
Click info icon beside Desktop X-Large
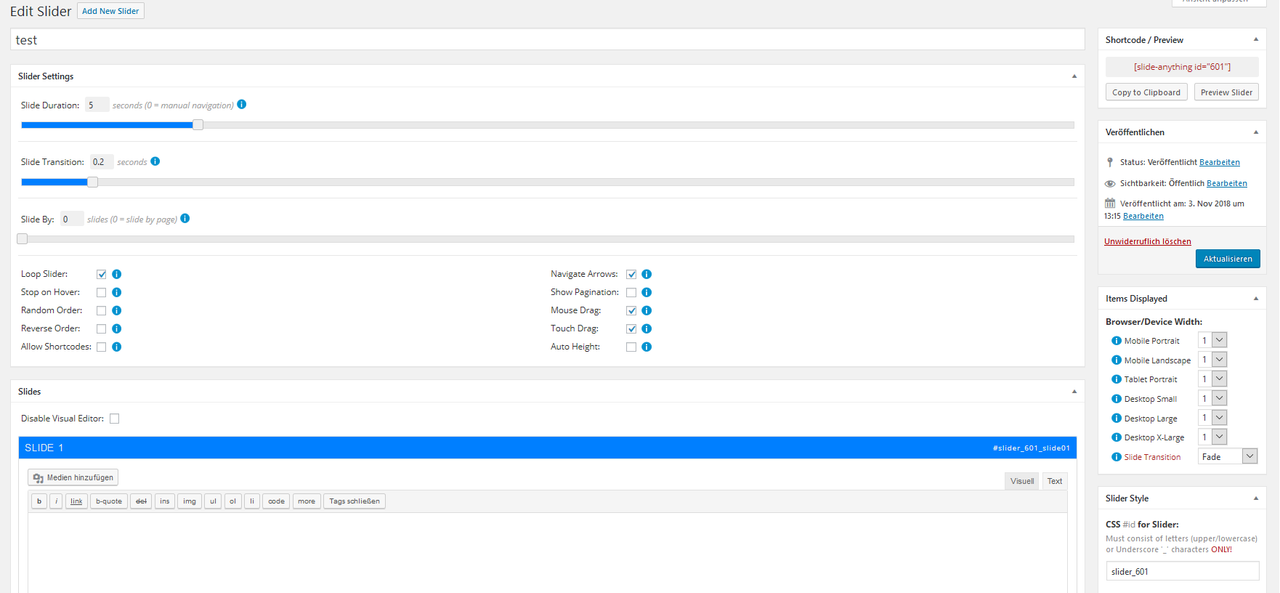tap(1117, 437)
